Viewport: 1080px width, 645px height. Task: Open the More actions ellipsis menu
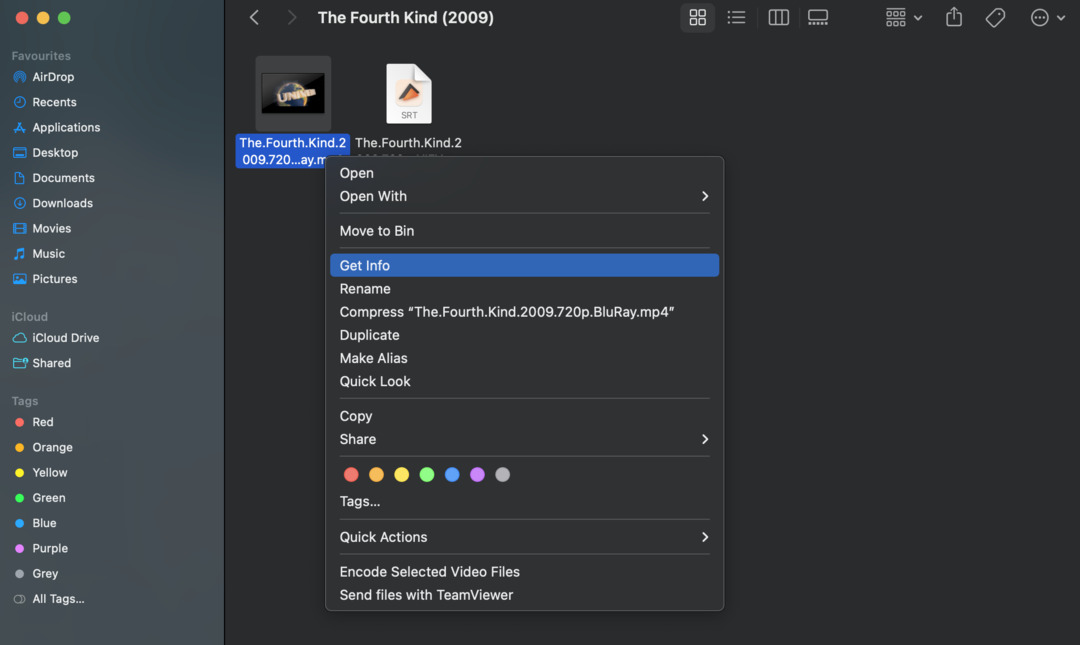click(x=1047, y=17)
